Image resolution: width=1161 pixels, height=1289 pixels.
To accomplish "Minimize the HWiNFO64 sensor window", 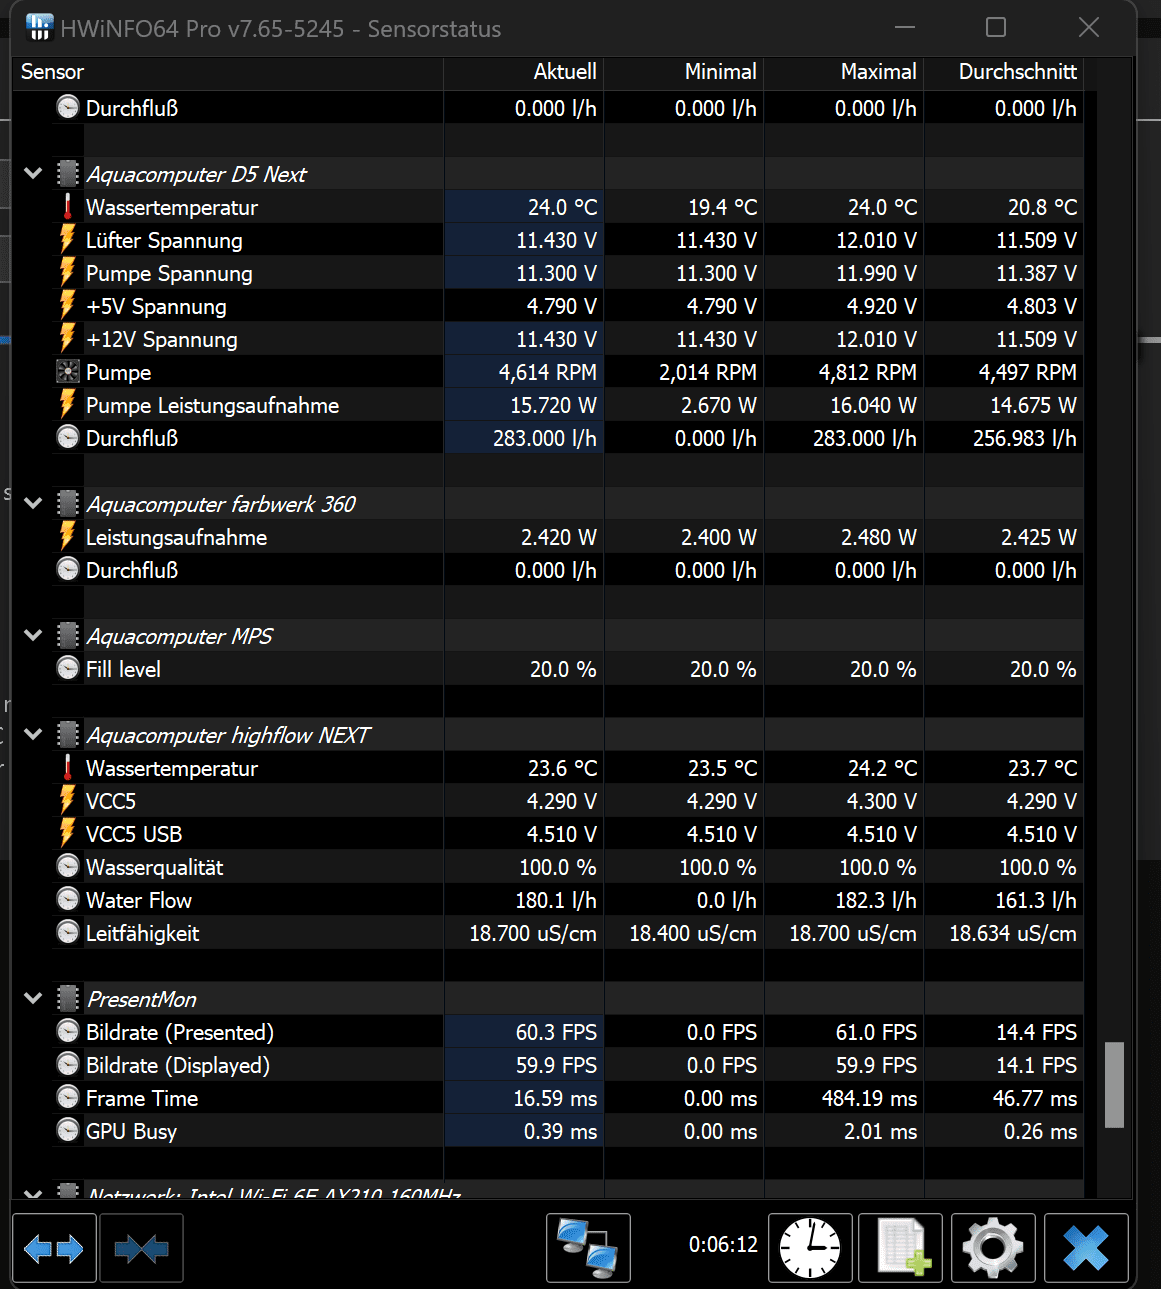I will coord(905,27).
